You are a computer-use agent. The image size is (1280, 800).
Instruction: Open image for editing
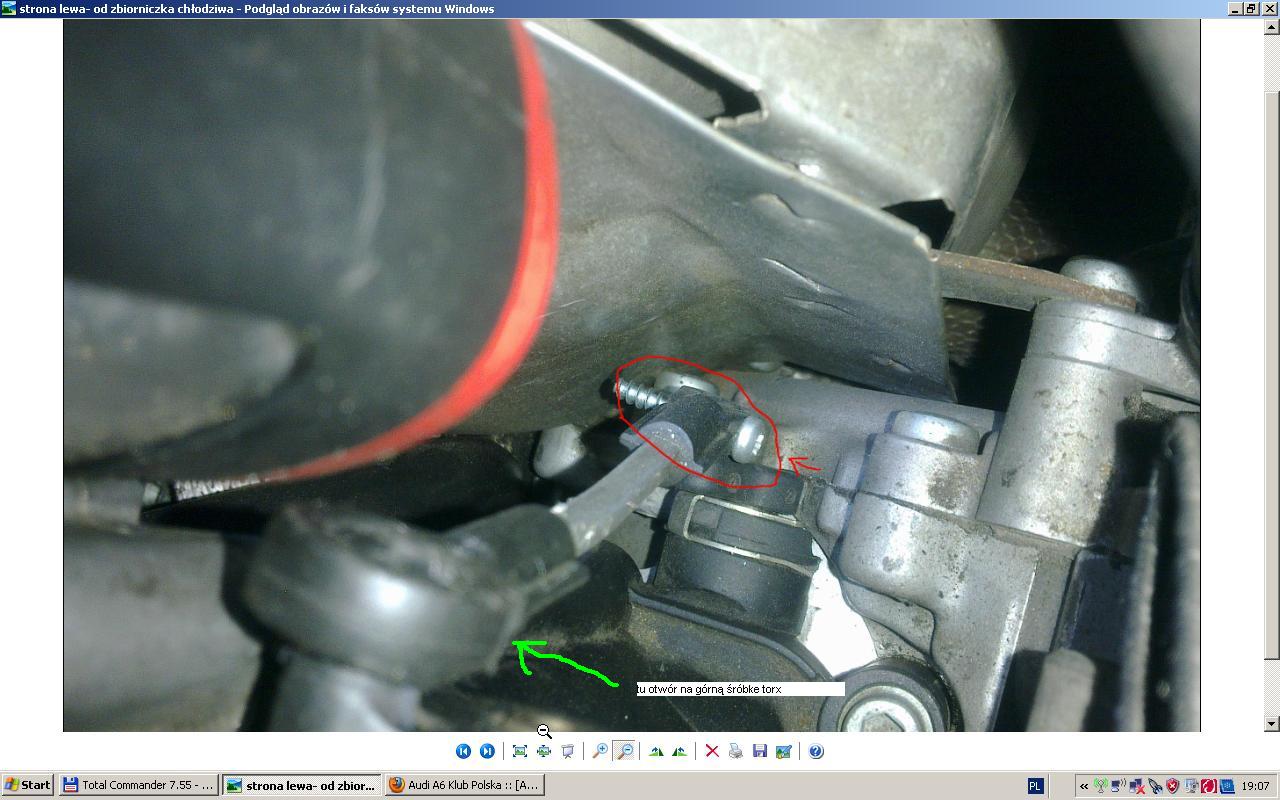pyautogui.click(x=784, y=751)
